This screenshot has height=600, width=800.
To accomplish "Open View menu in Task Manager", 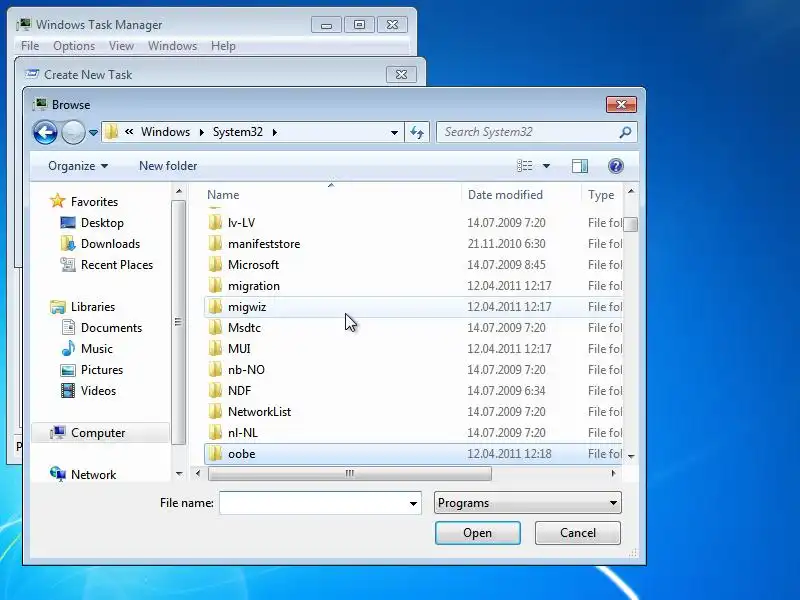I will [x=121, y=46].
